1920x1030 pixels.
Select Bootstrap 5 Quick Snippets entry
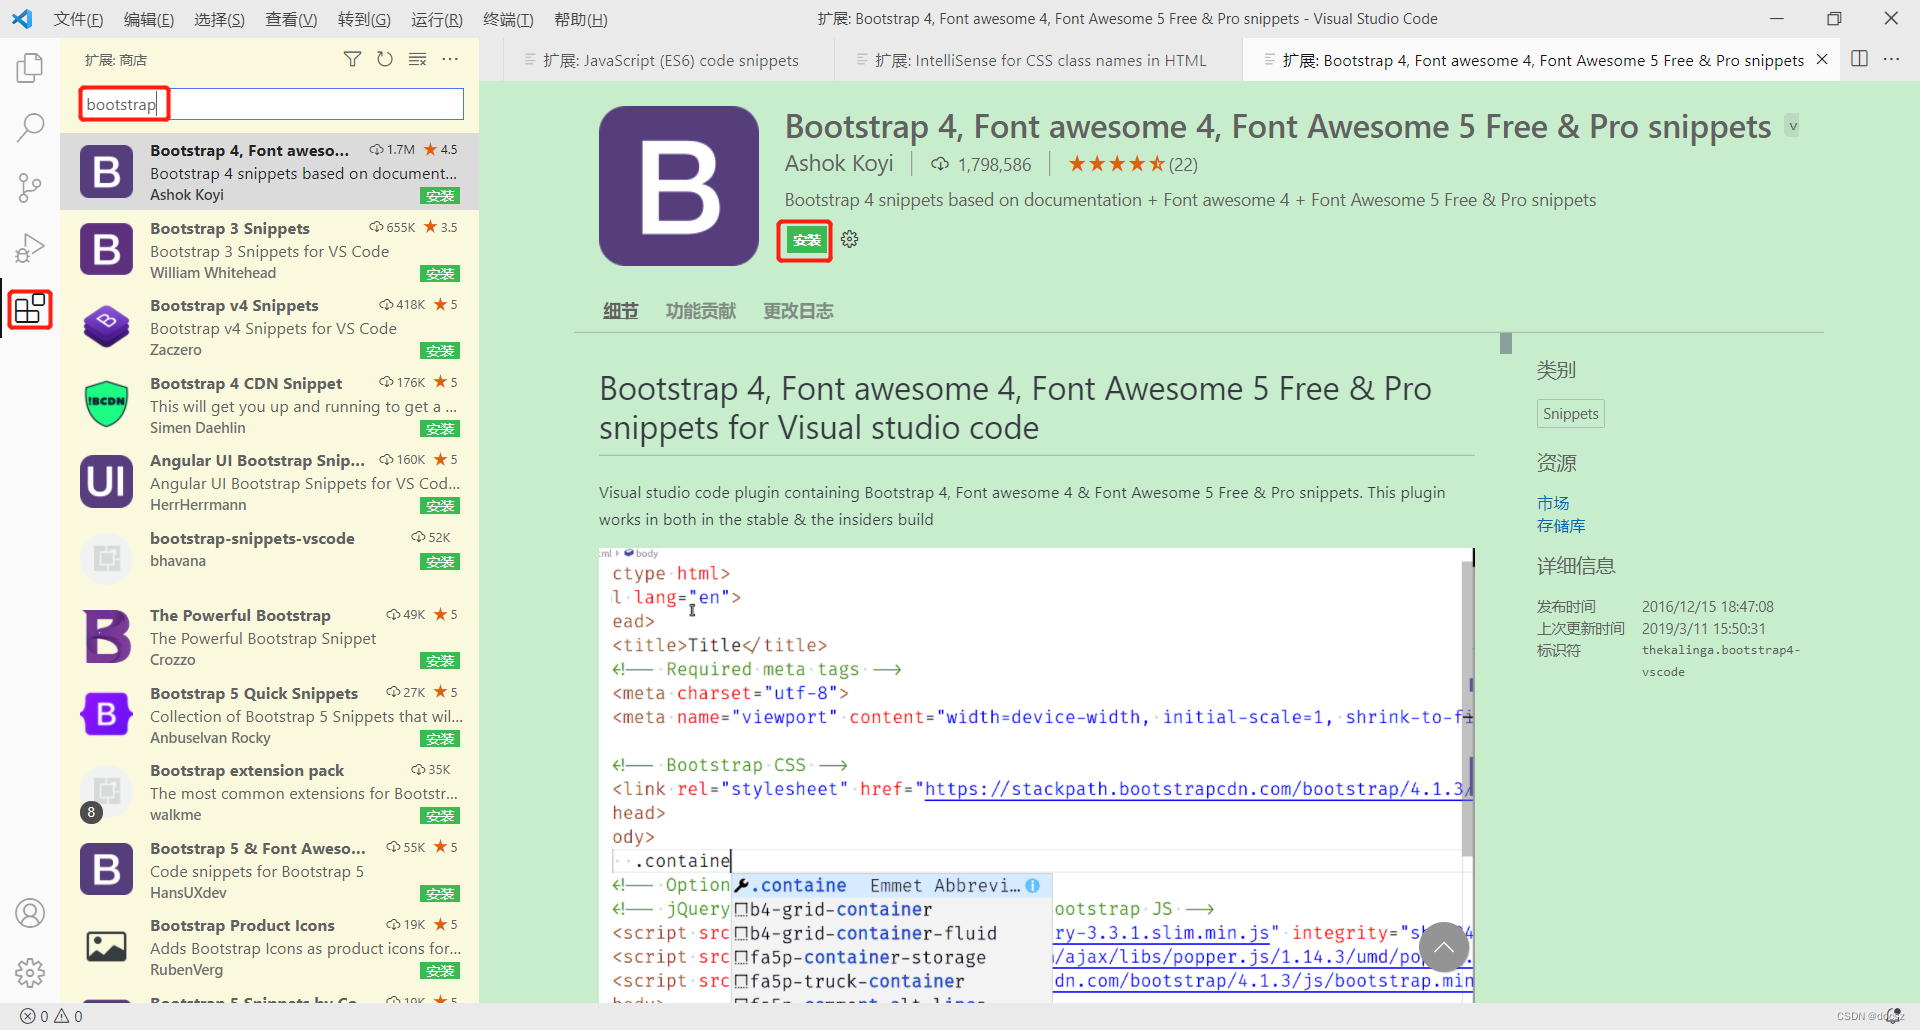[269, 715]
